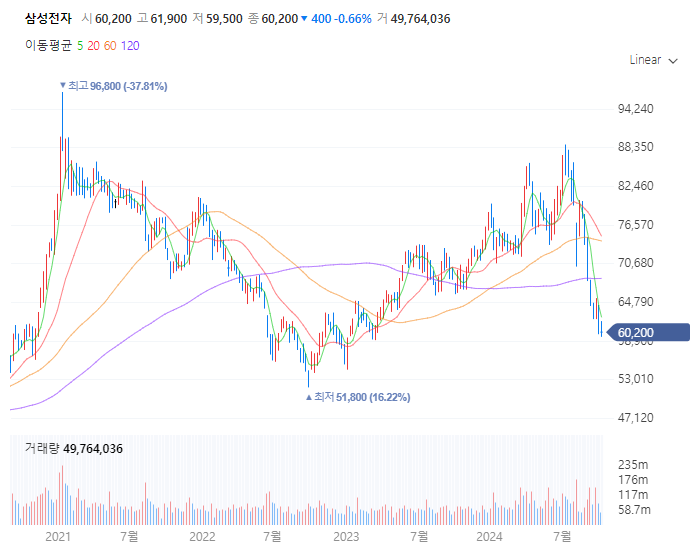
Task: Click the 2021 date on the time axis
Action: tap(59, 538)
